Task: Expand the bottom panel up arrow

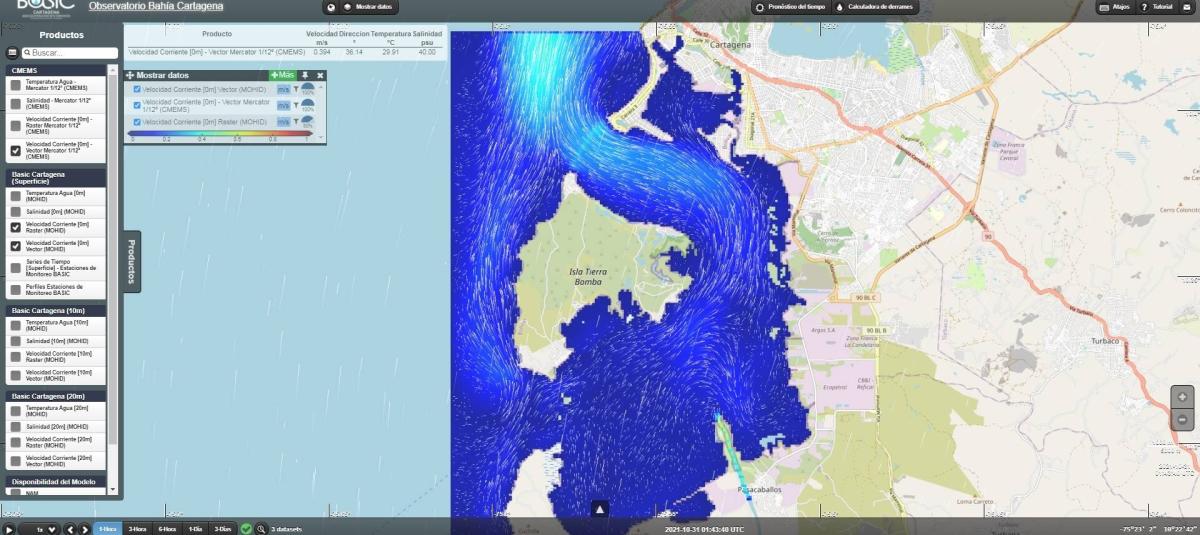Action: (599, 509)
